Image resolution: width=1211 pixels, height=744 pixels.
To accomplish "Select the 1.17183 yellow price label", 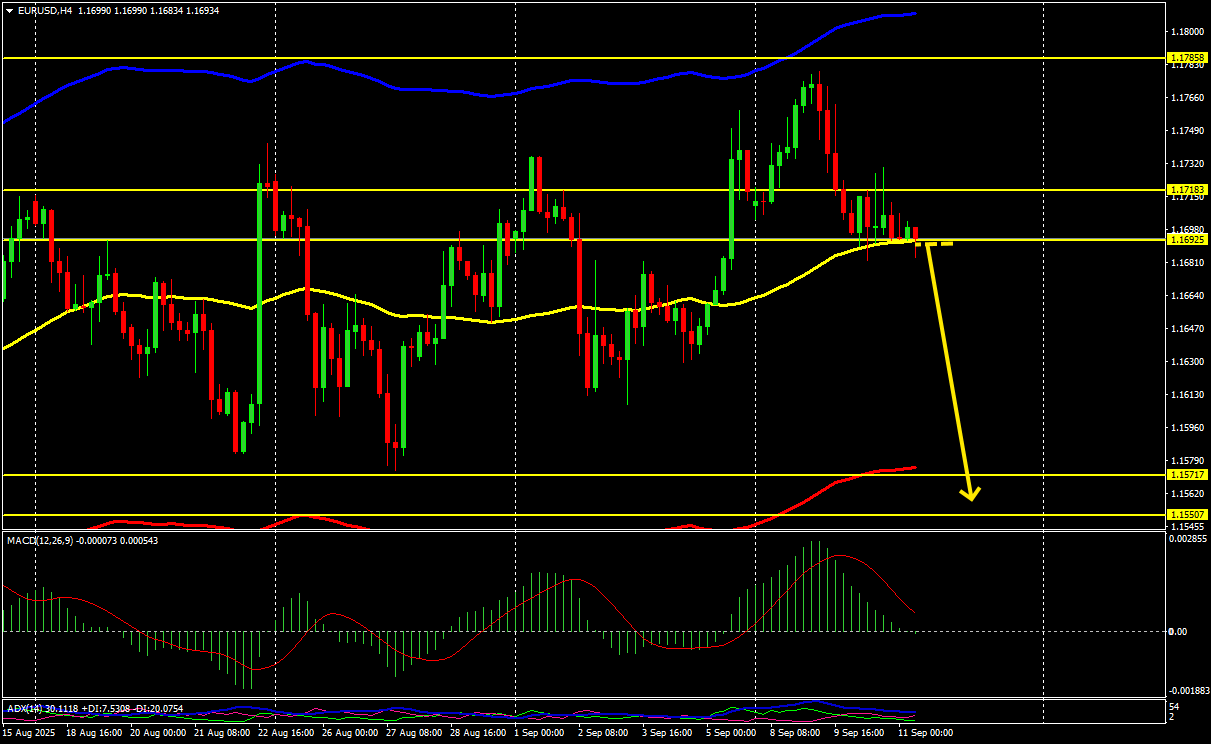I will tap(1188, 189).
